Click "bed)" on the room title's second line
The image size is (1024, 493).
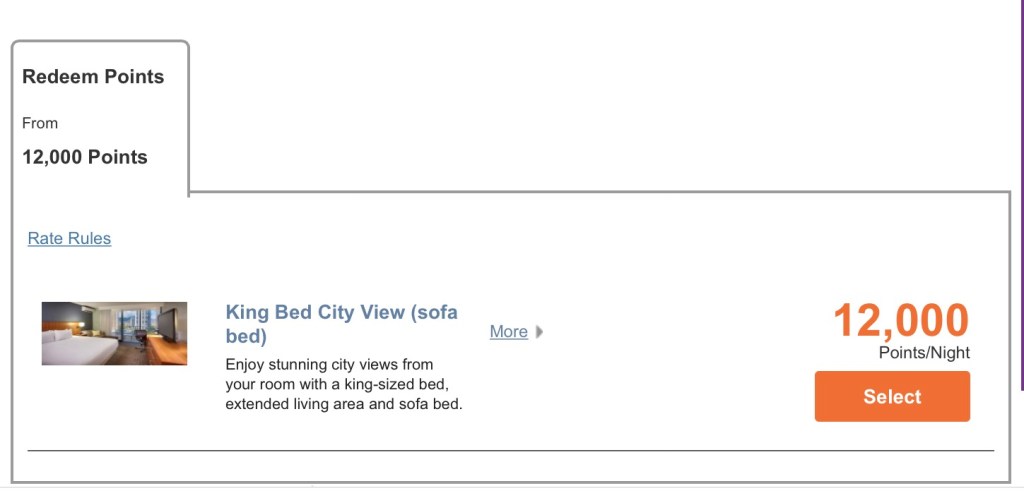click(246, 337)
